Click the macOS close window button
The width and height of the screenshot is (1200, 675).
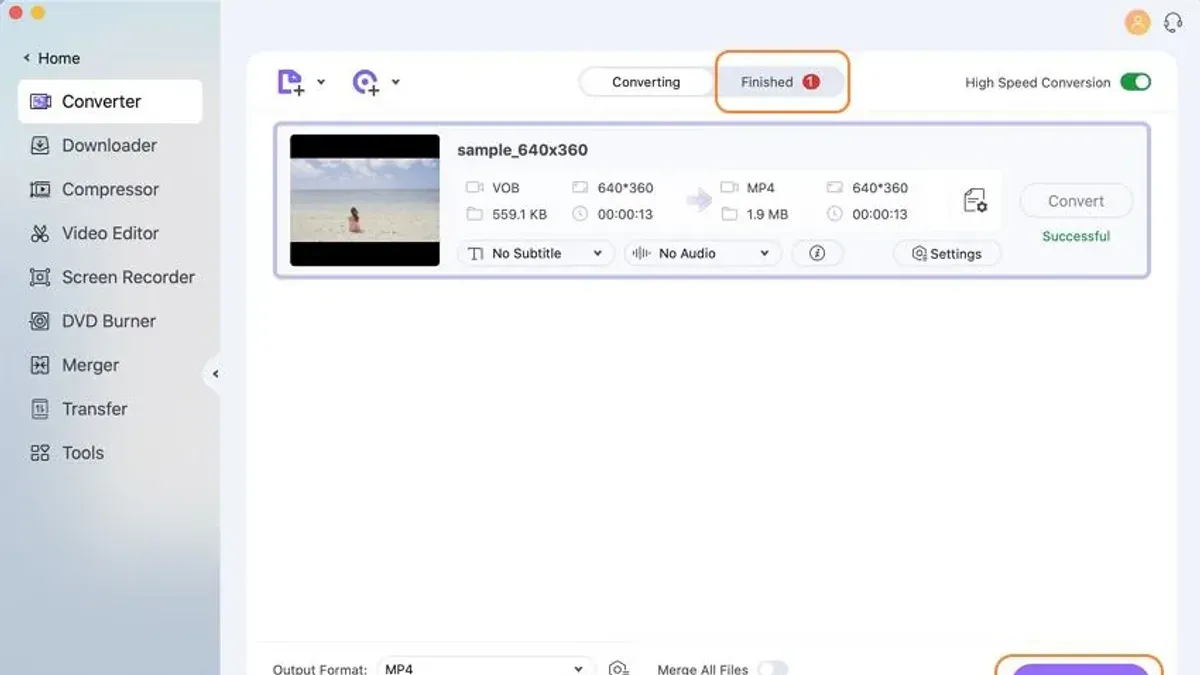point(15,13)
